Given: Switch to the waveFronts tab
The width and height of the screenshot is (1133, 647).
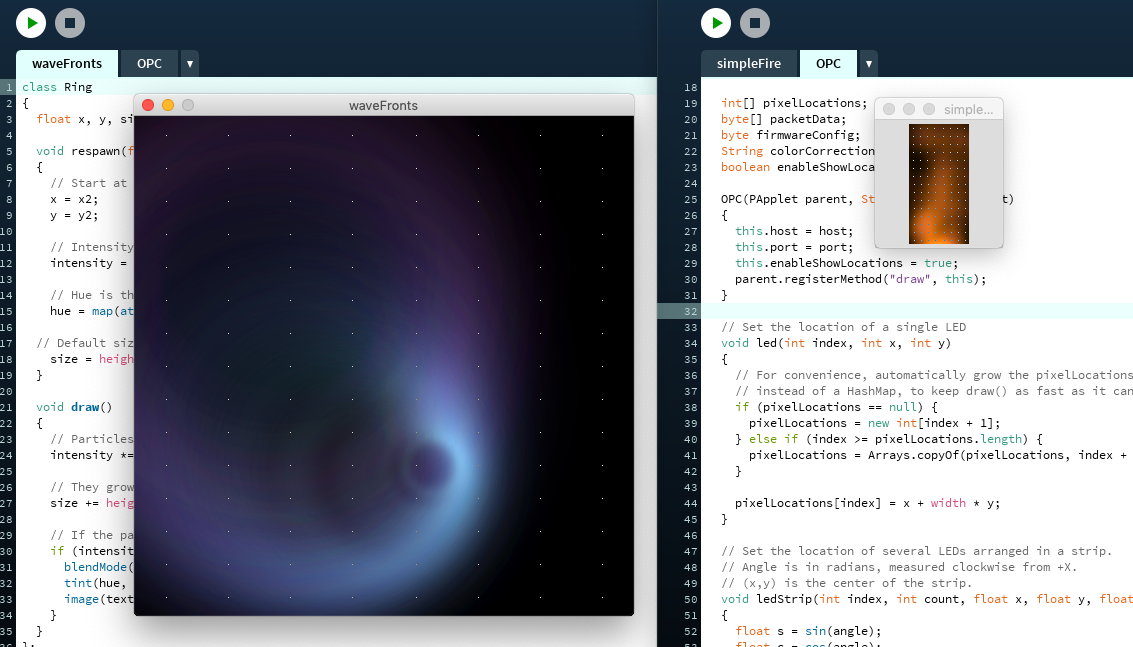Looking at the screenshot, I should coord(67,64).
